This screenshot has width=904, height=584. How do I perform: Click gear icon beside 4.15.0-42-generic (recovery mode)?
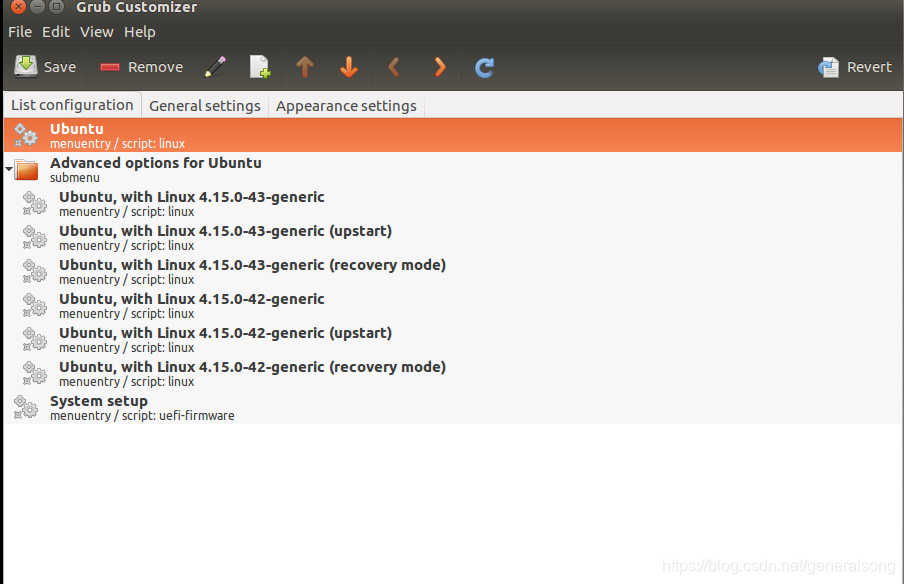pos(35,374)
